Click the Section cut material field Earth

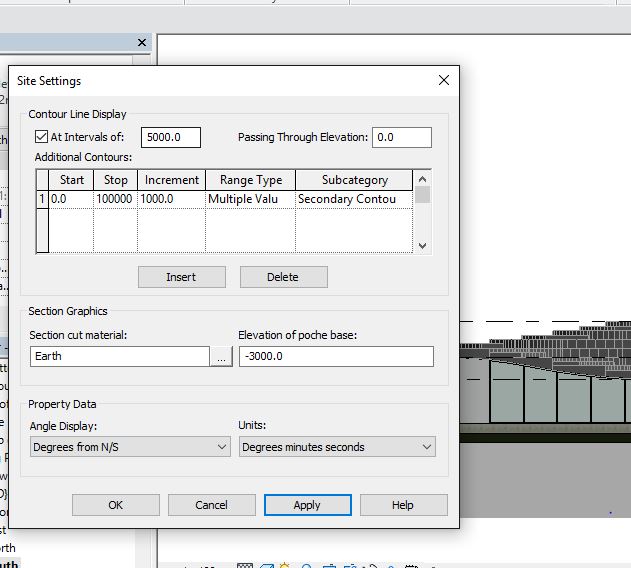[120, 356]
